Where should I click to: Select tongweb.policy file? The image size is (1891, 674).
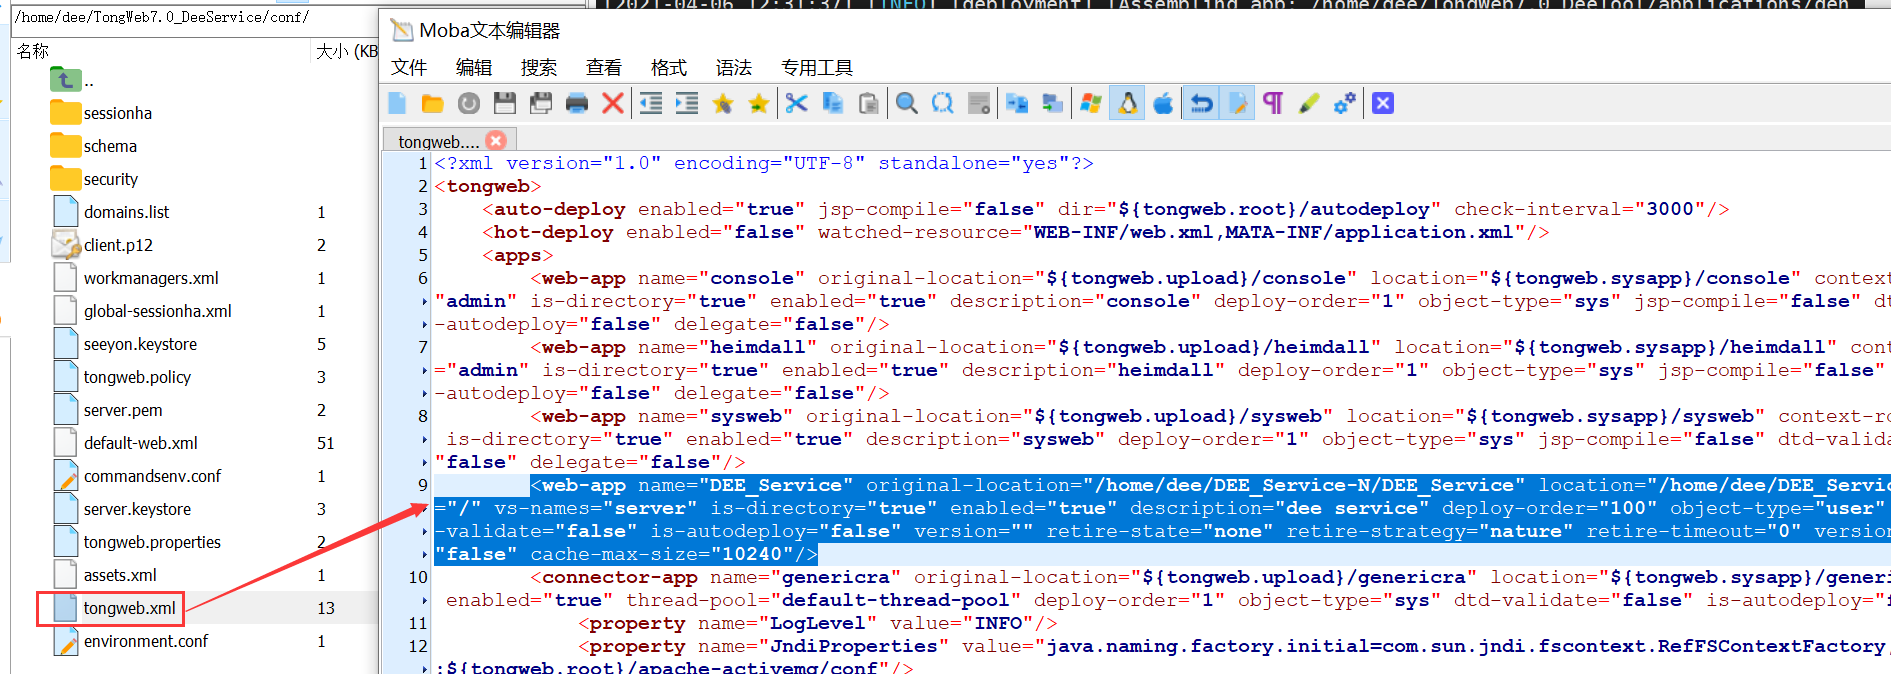click(x=137, y=377)
